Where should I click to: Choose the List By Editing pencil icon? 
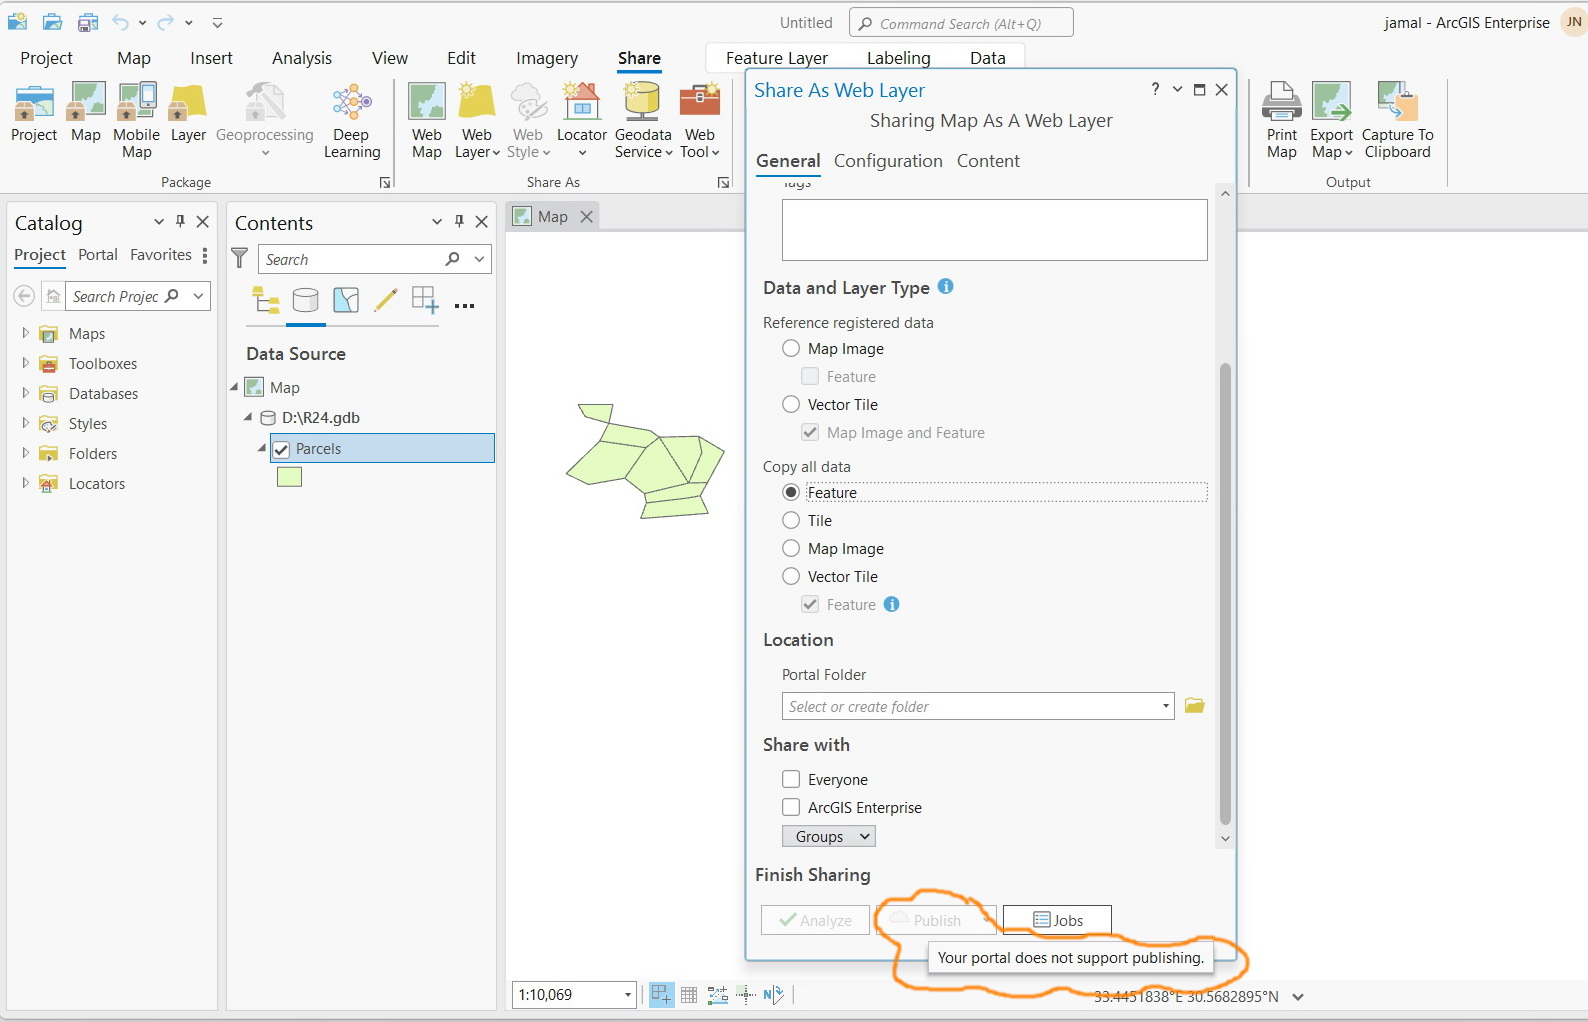[385, 300]
